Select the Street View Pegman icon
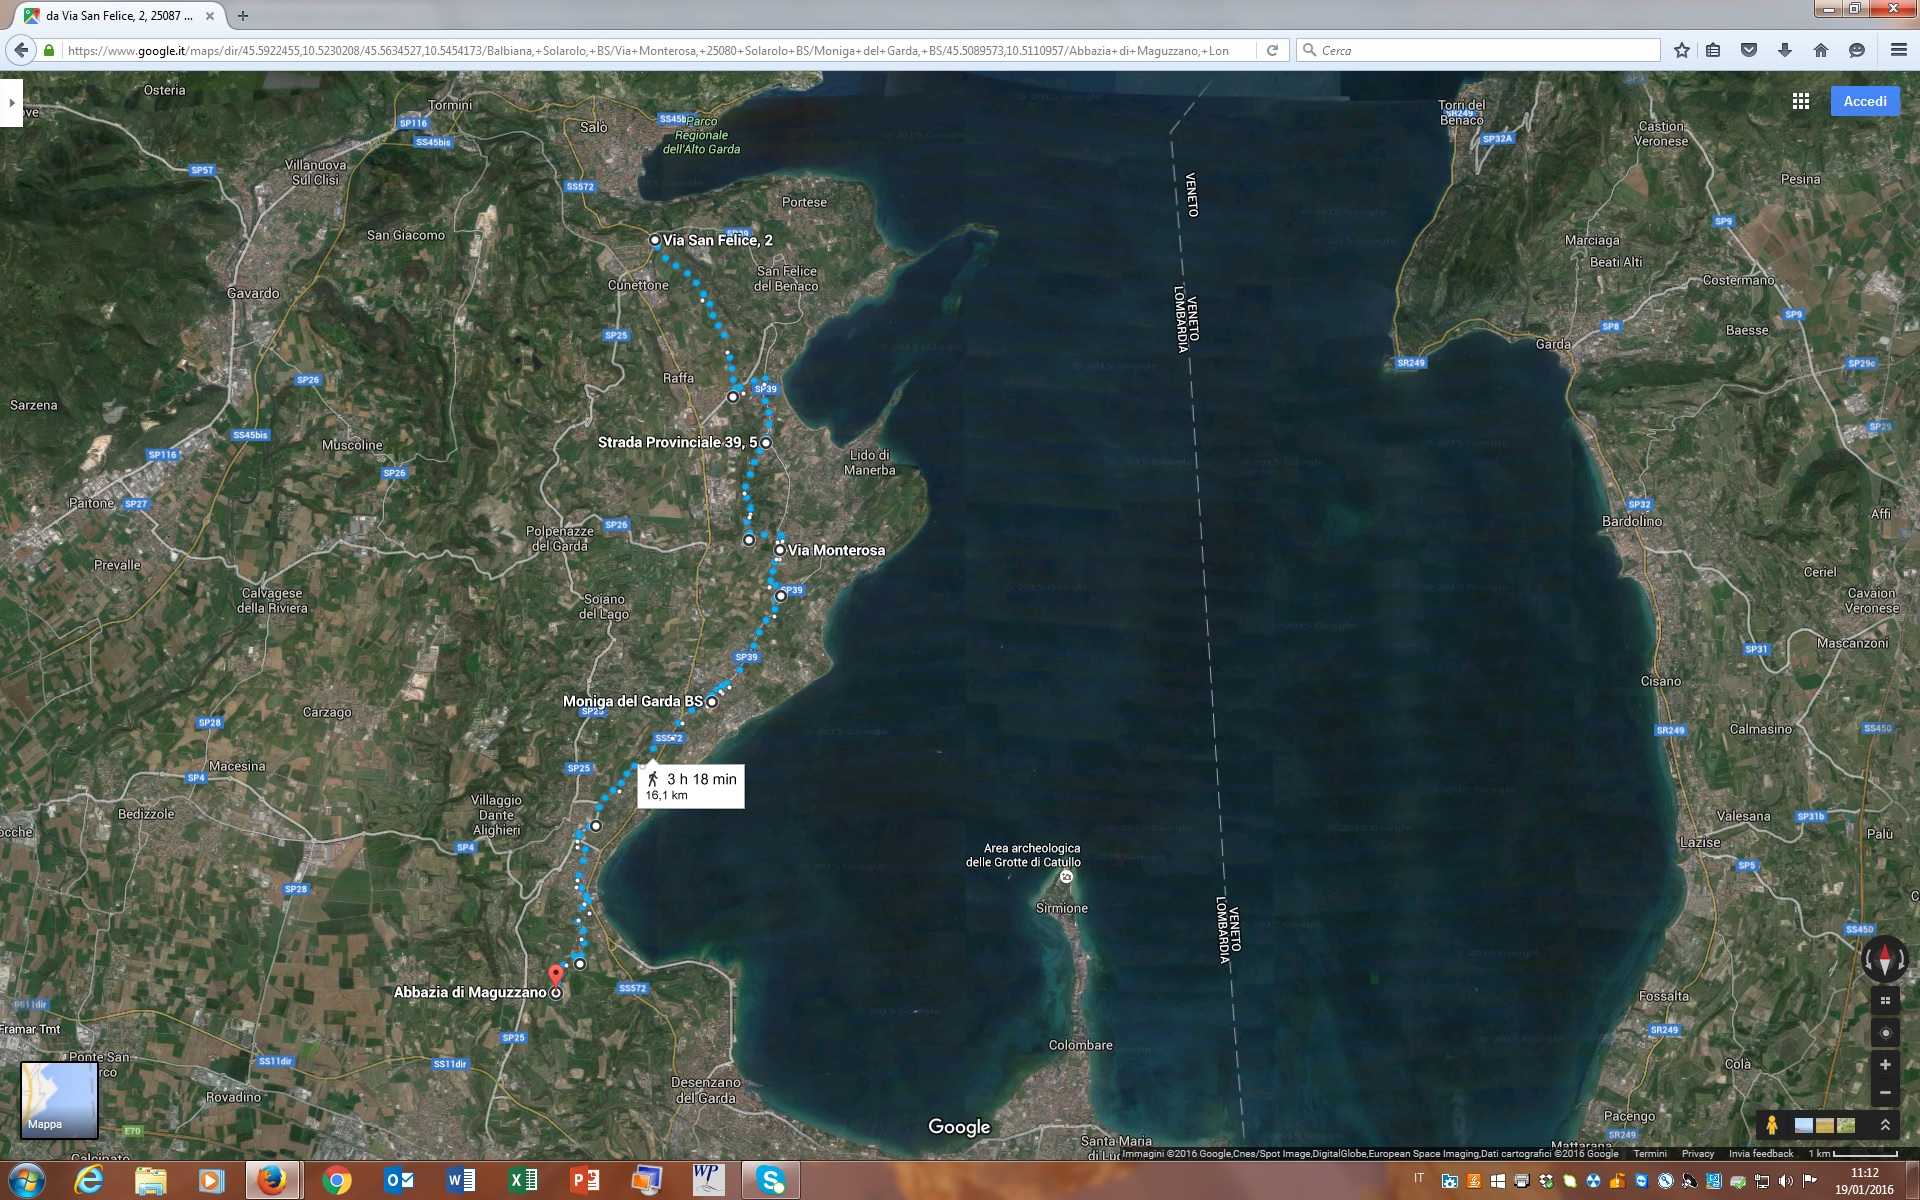 tap(1771, 1125)
